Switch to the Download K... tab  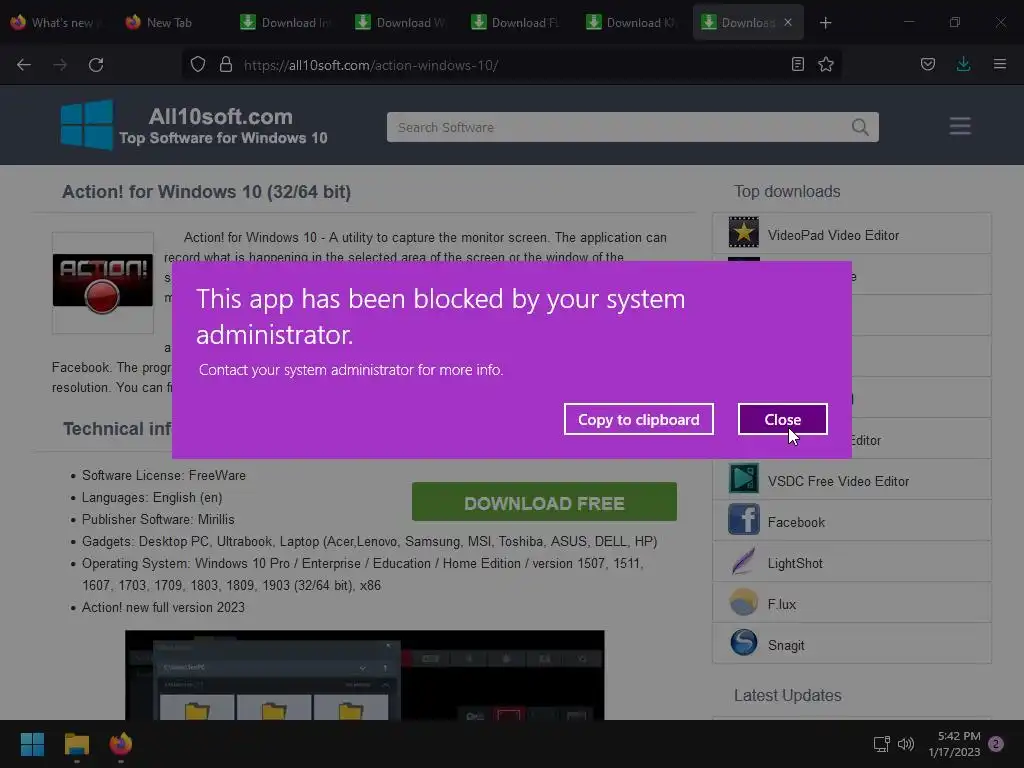(630, 23)
